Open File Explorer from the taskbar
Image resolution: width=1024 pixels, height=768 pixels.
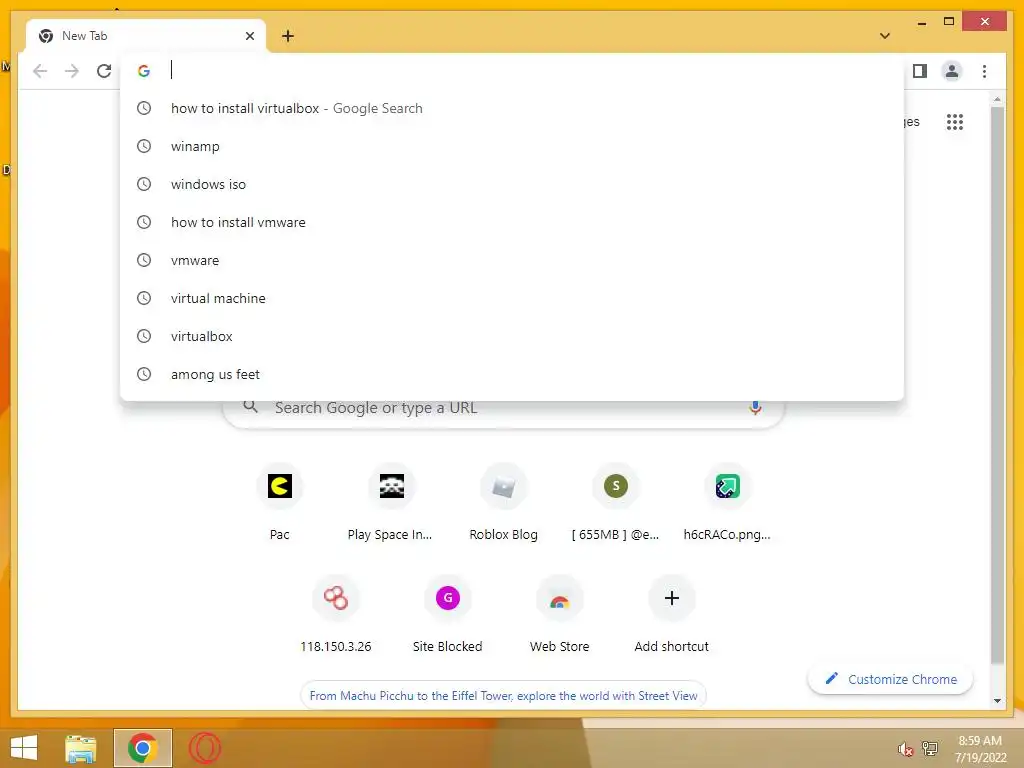click(x=81, y=748)
